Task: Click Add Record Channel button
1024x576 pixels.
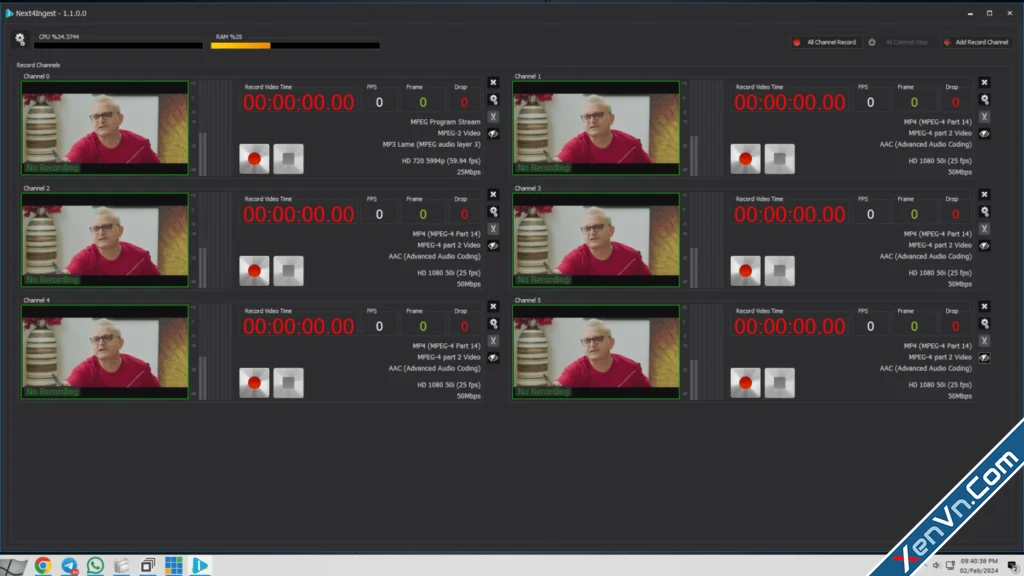Action: 976,42
